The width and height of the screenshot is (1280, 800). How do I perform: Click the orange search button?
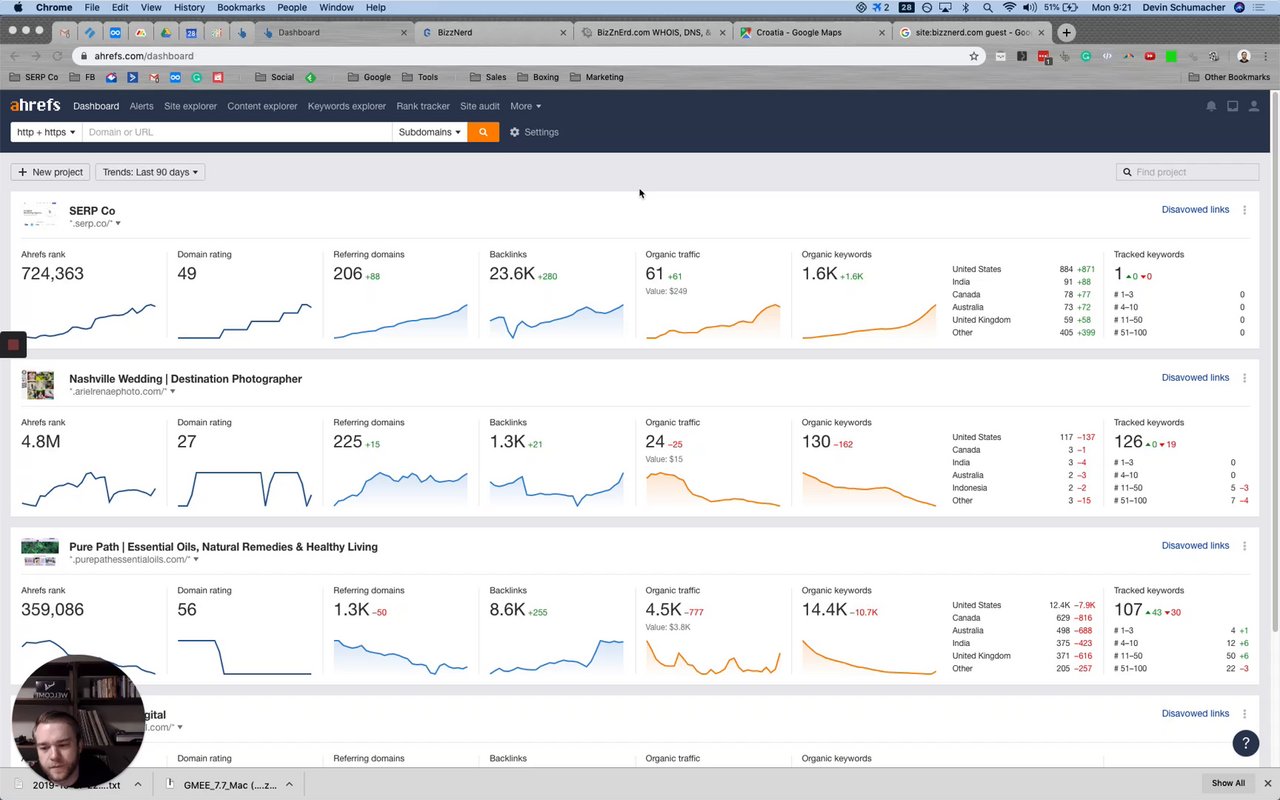point(483,132)
